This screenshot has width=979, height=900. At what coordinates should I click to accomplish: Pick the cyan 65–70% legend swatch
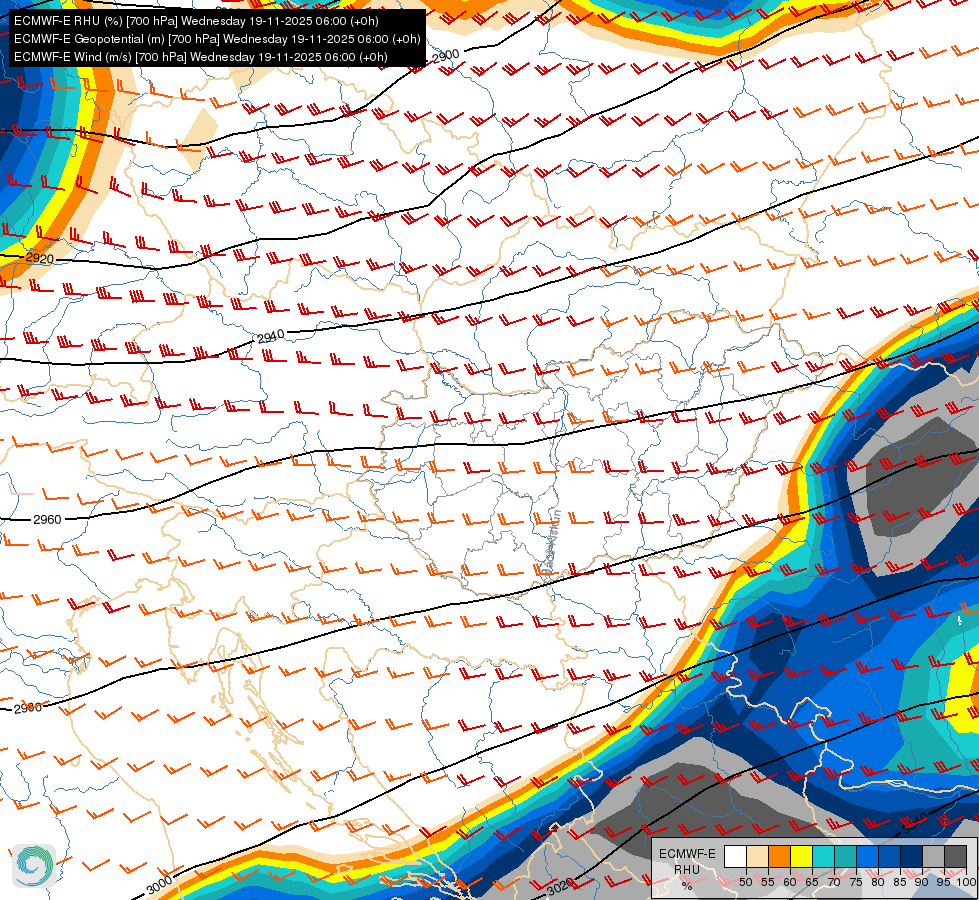tap(824, 856)
